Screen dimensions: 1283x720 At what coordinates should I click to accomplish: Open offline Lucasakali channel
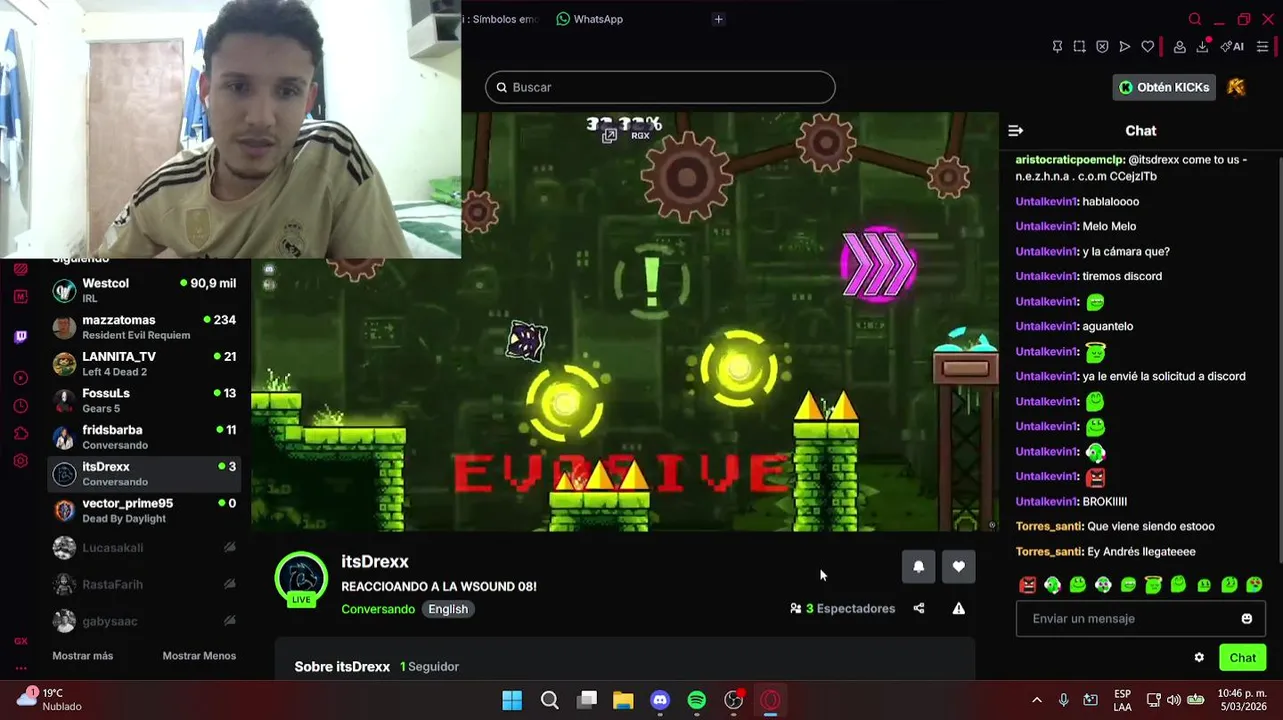(x=144, y=548)
